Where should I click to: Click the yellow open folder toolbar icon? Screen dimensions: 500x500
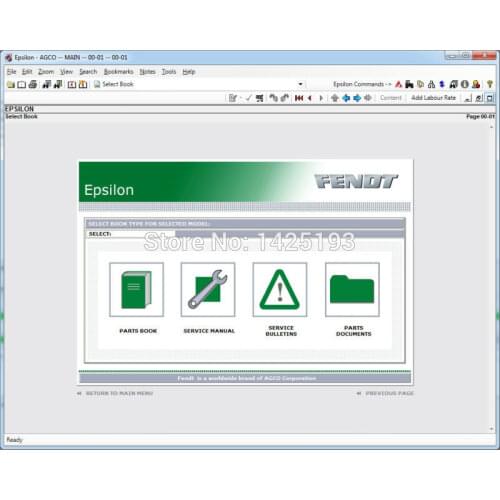[x=11, y=84]
